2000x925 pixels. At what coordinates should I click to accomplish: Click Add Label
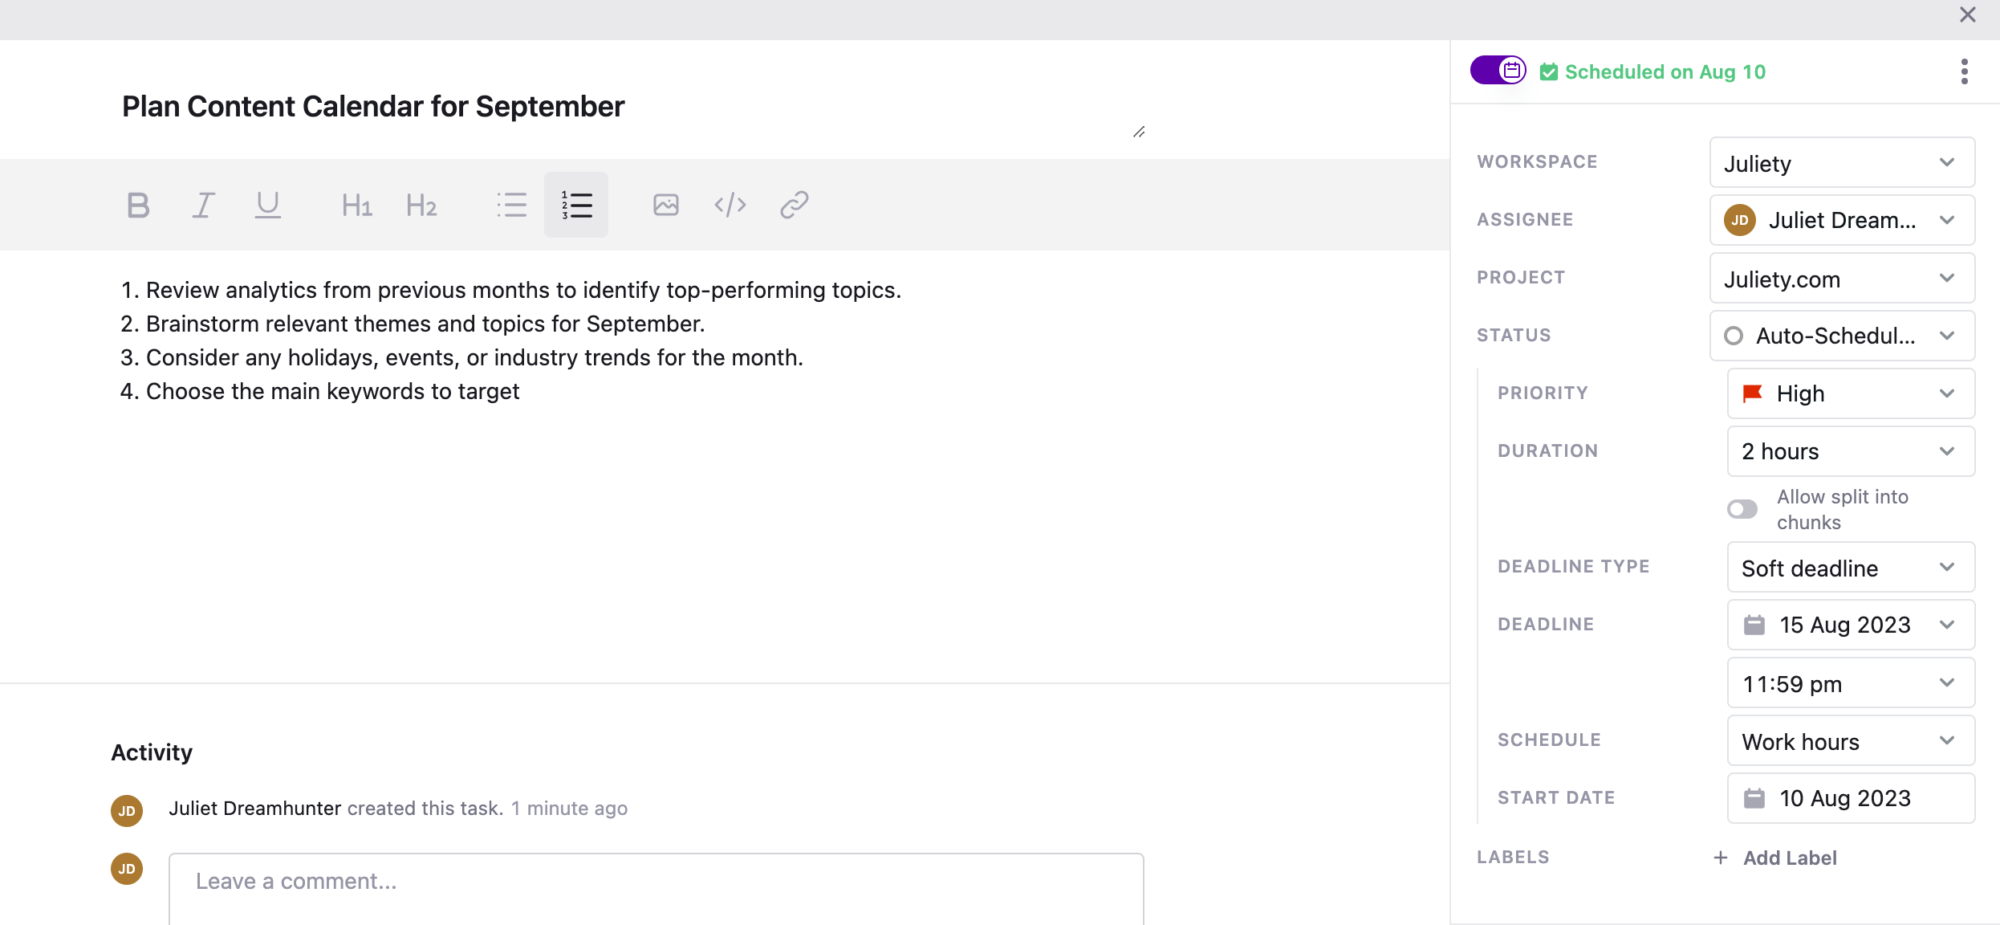pos(1788,857)
